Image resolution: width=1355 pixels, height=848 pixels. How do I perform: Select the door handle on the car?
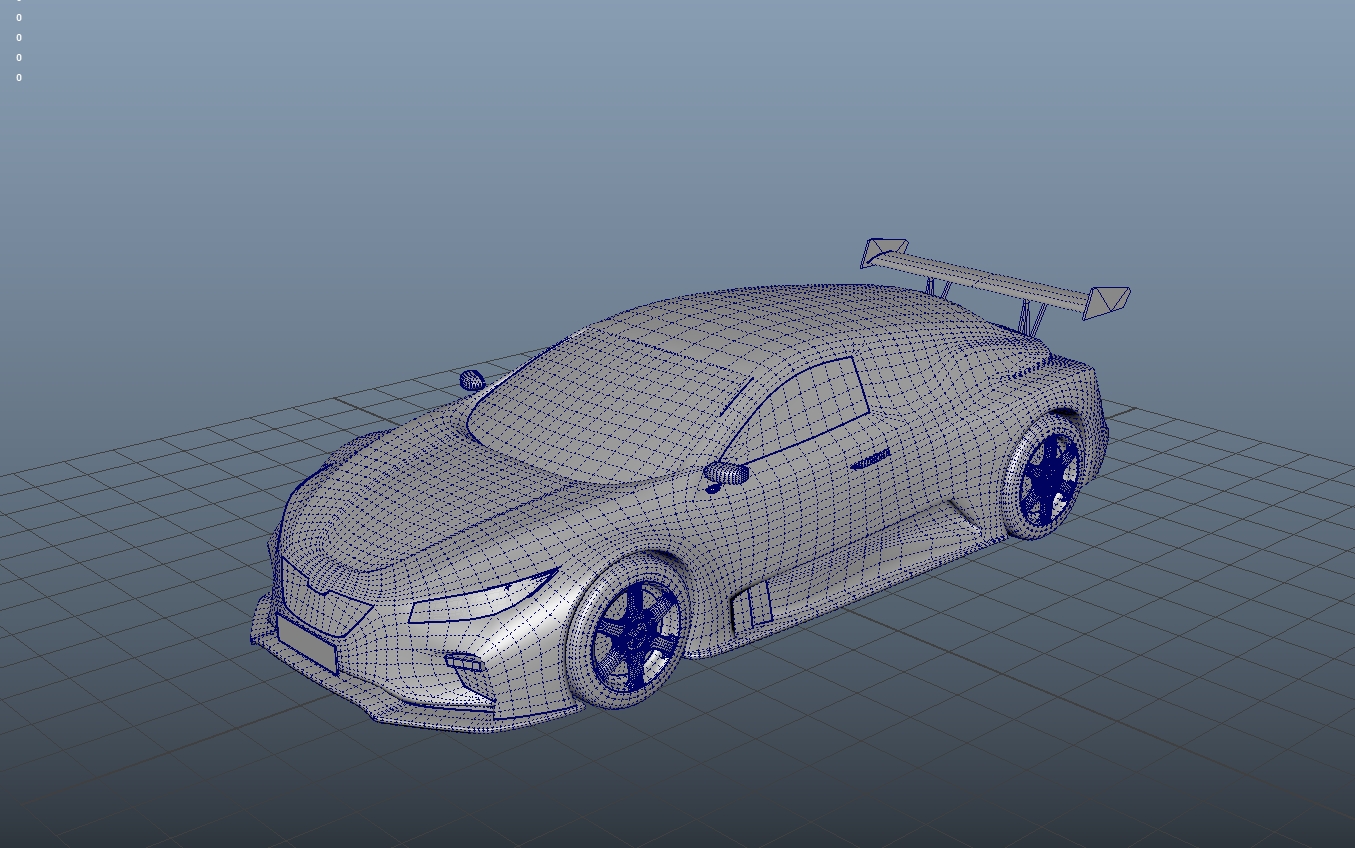(x=871, y=459)
